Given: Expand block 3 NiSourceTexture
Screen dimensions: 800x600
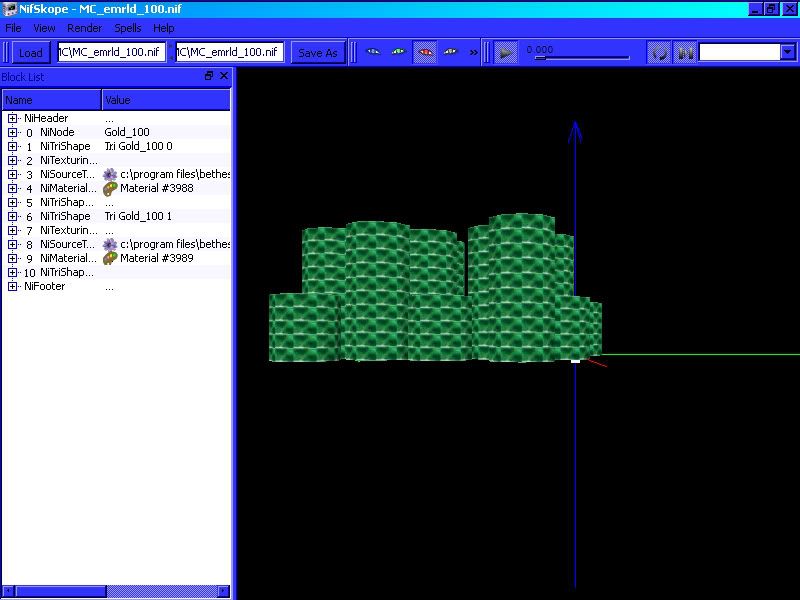Looking at the screenshot, I should pos(12,174).
